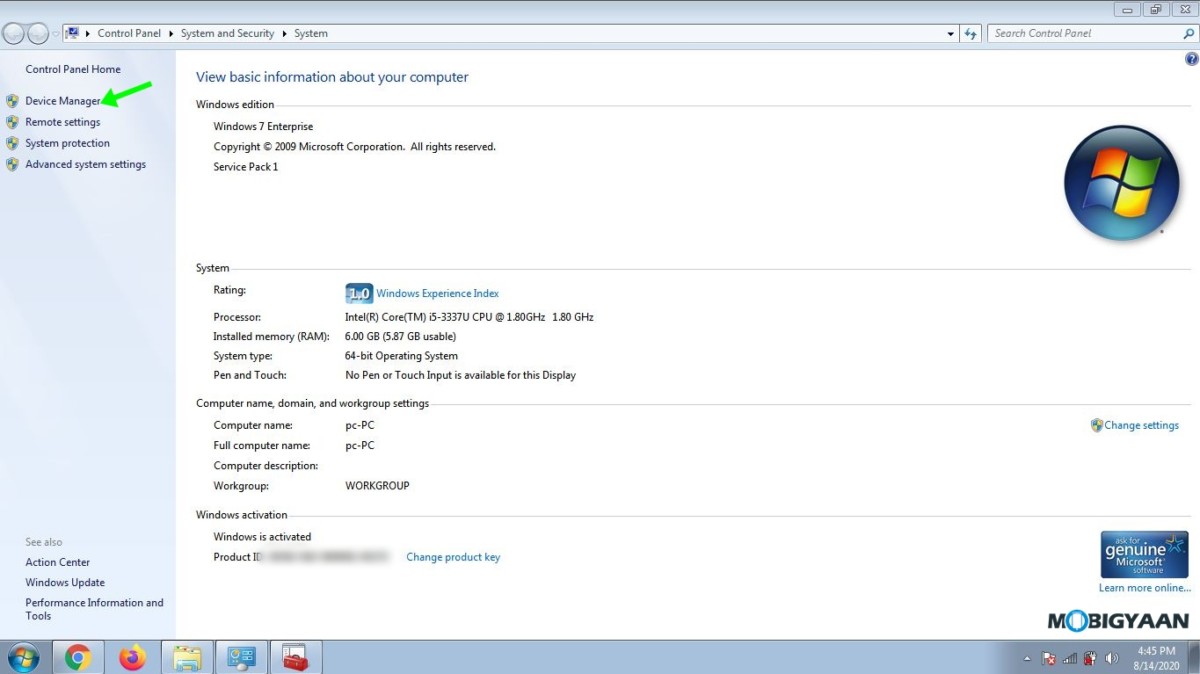Refresh the System page

(x=970, y=33)
